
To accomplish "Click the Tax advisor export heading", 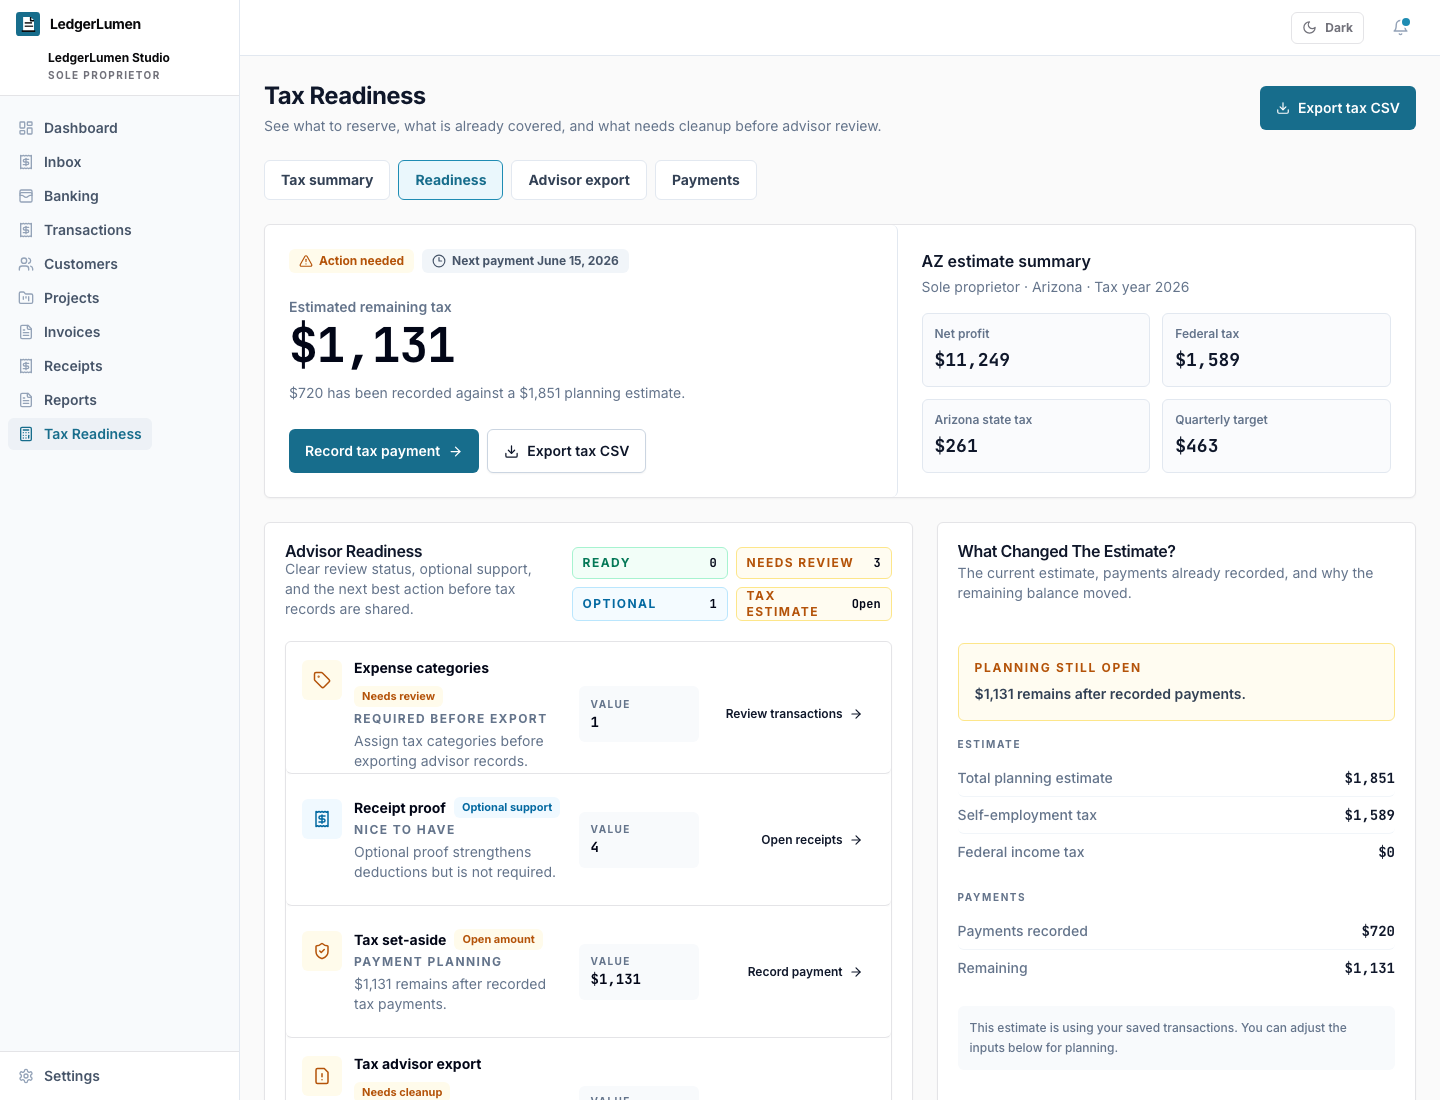I will pos(417,1064).
